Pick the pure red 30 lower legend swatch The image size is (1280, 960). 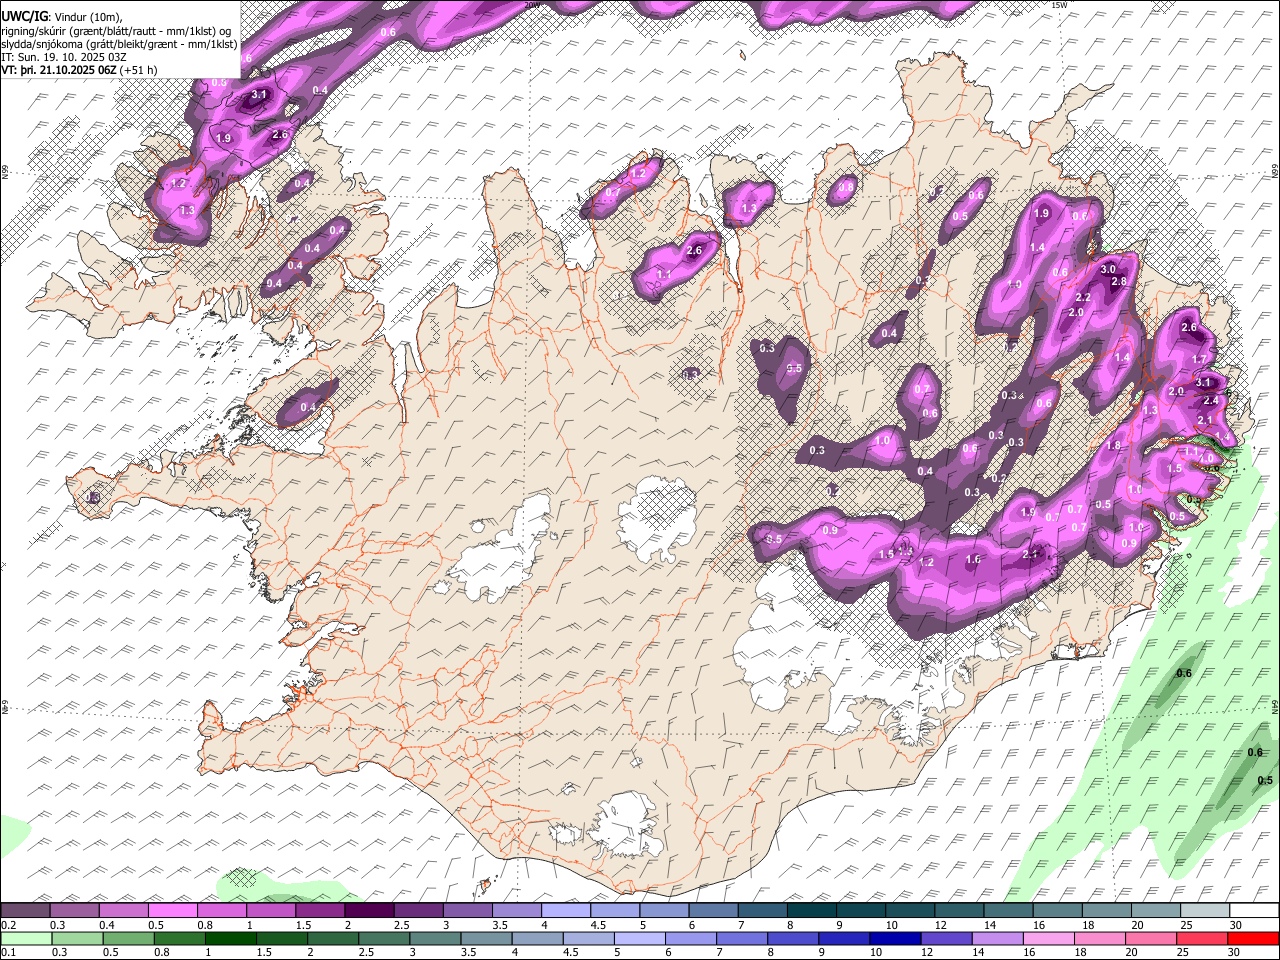pyautogui.click(x=1254, y=939)
